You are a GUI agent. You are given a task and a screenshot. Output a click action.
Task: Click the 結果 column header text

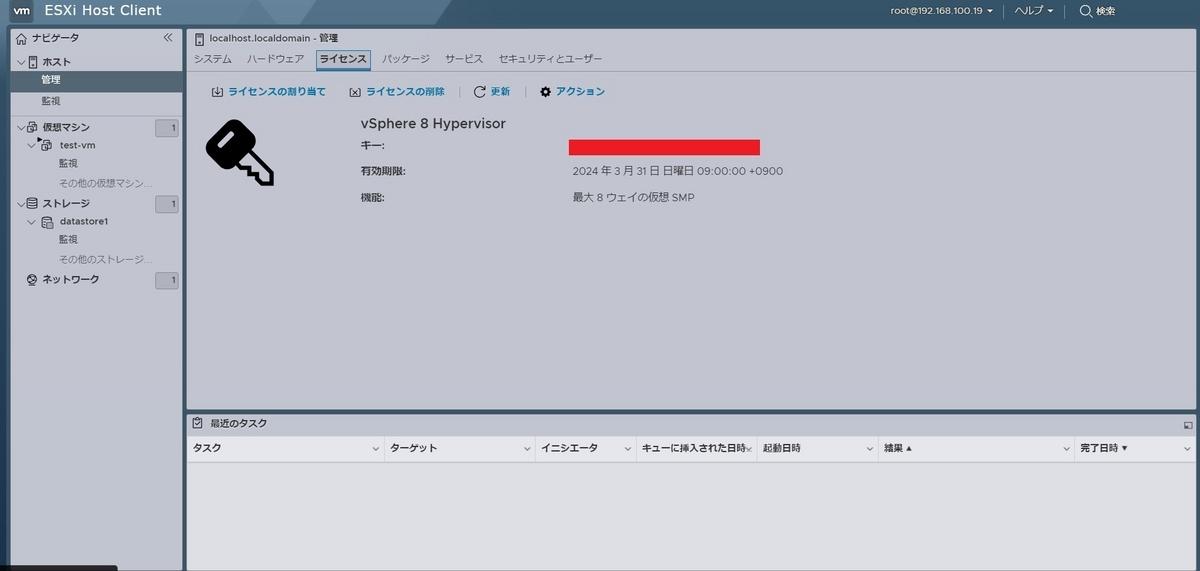894,448
